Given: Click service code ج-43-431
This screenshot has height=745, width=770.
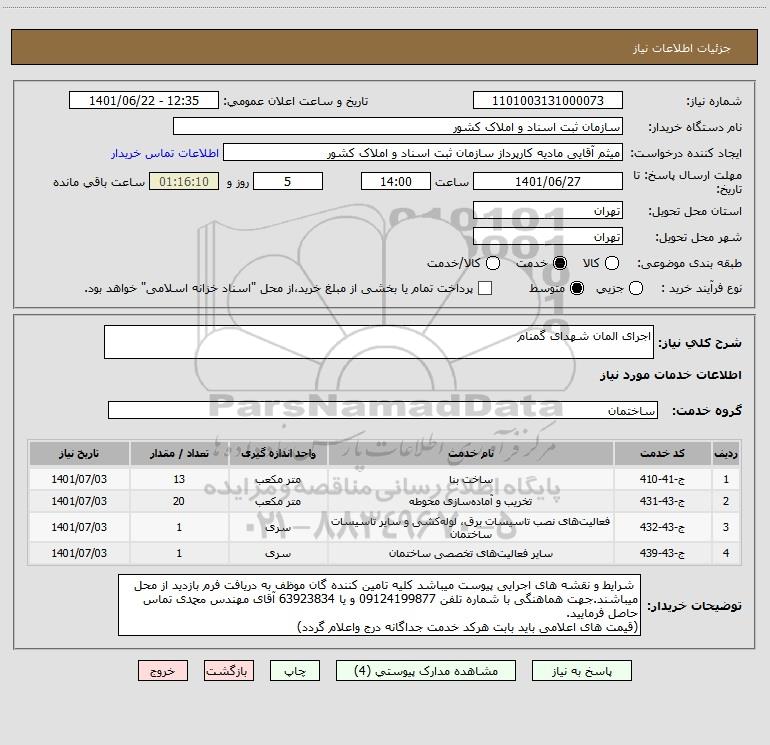Looking at the screenshot, I should coord(662,501).
